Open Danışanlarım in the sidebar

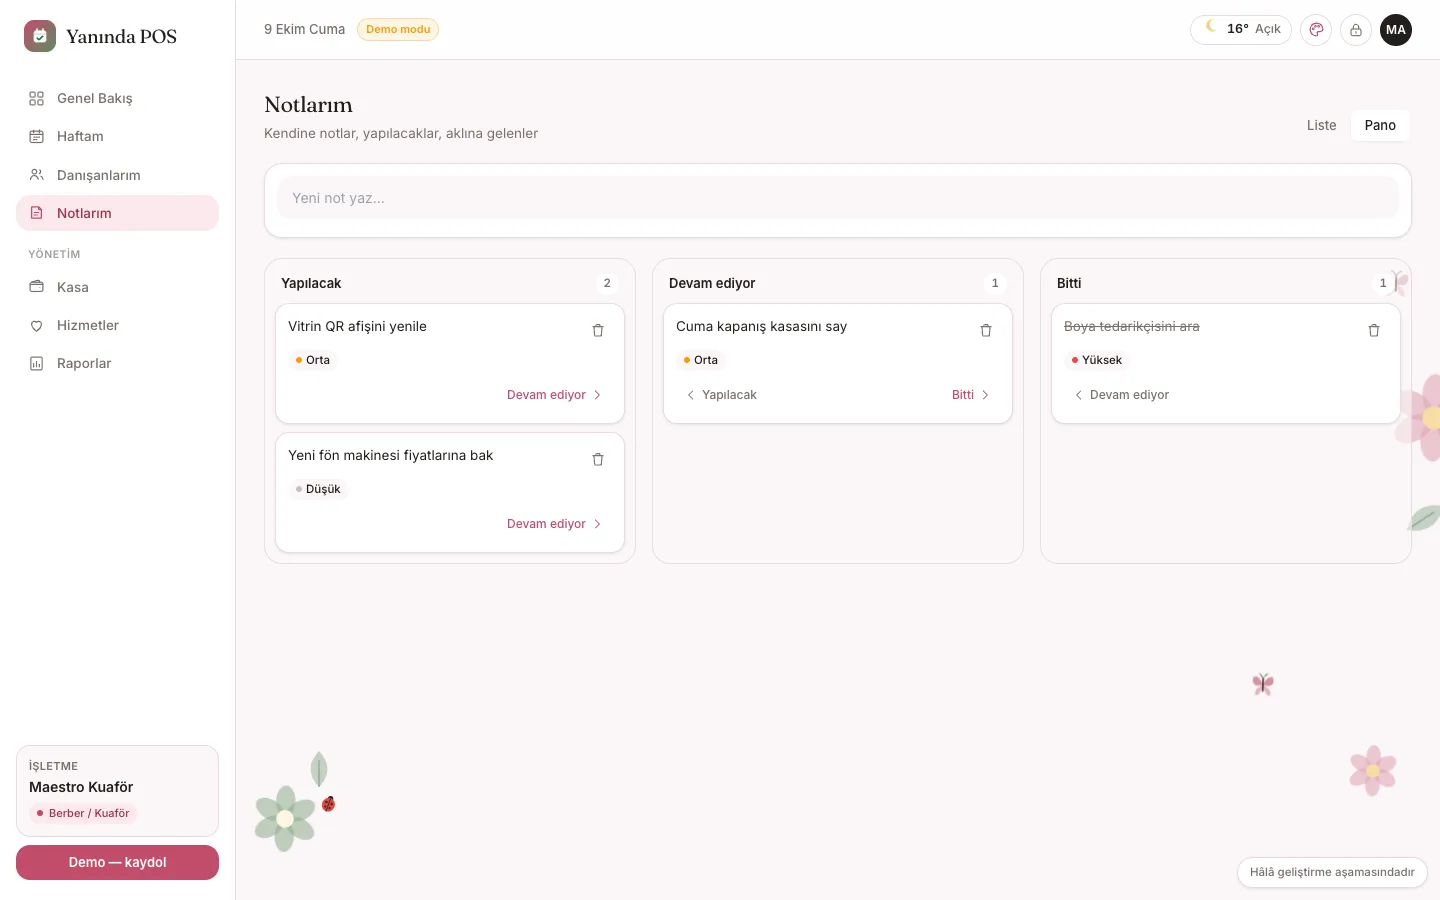pos(117,175)
